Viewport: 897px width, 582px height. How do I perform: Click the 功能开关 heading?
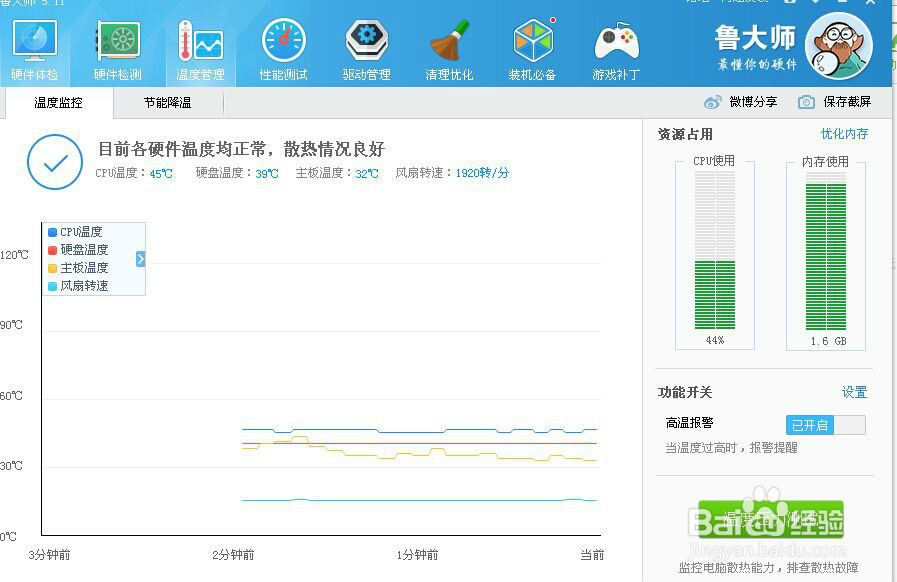point(685,393)
